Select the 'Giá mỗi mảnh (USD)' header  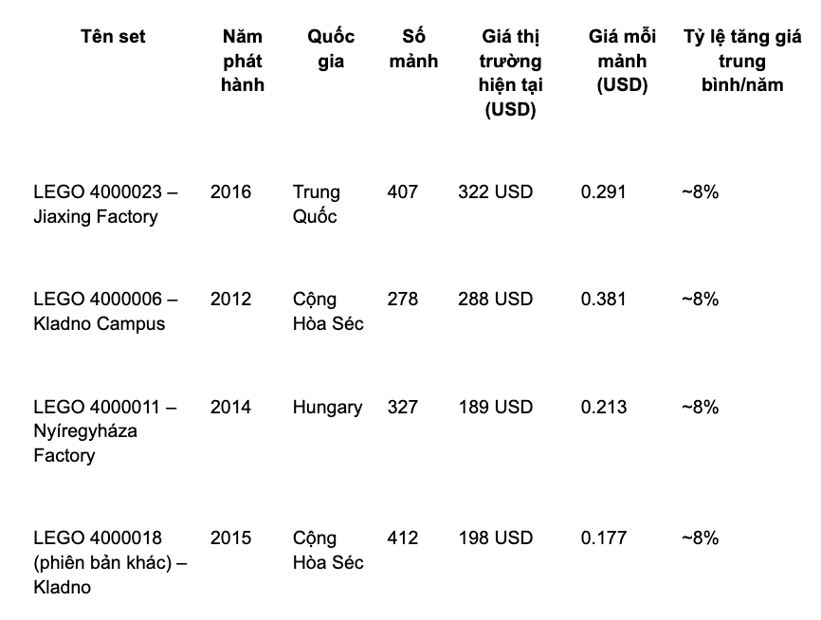point(622,61)
